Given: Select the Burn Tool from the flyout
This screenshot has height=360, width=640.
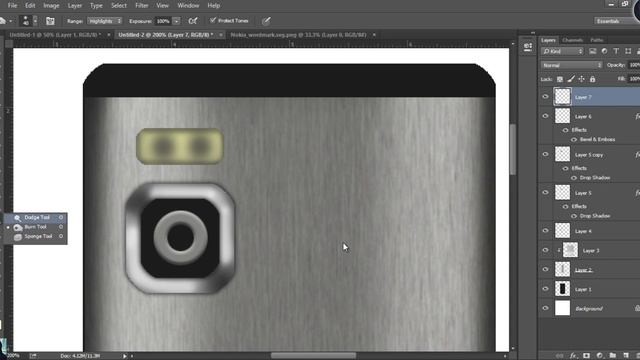Looking at the screenshot, I should pyautogui.click(x=36, y=227).
